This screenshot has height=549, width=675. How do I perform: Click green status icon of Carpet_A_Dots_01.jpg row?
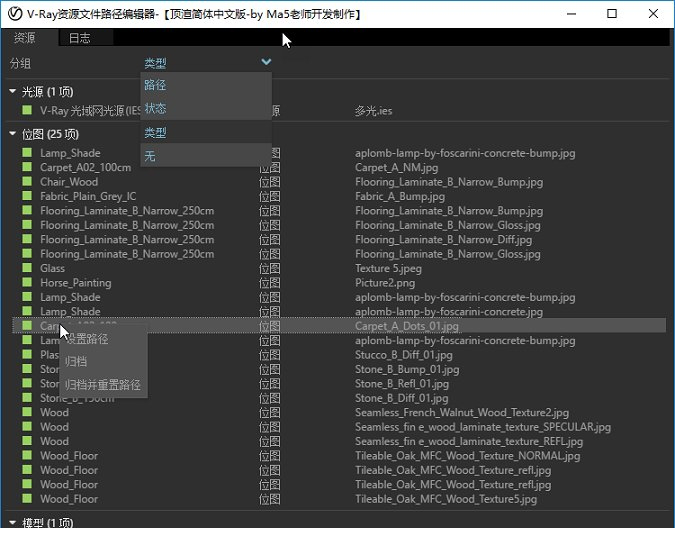(x=27, y=326)
